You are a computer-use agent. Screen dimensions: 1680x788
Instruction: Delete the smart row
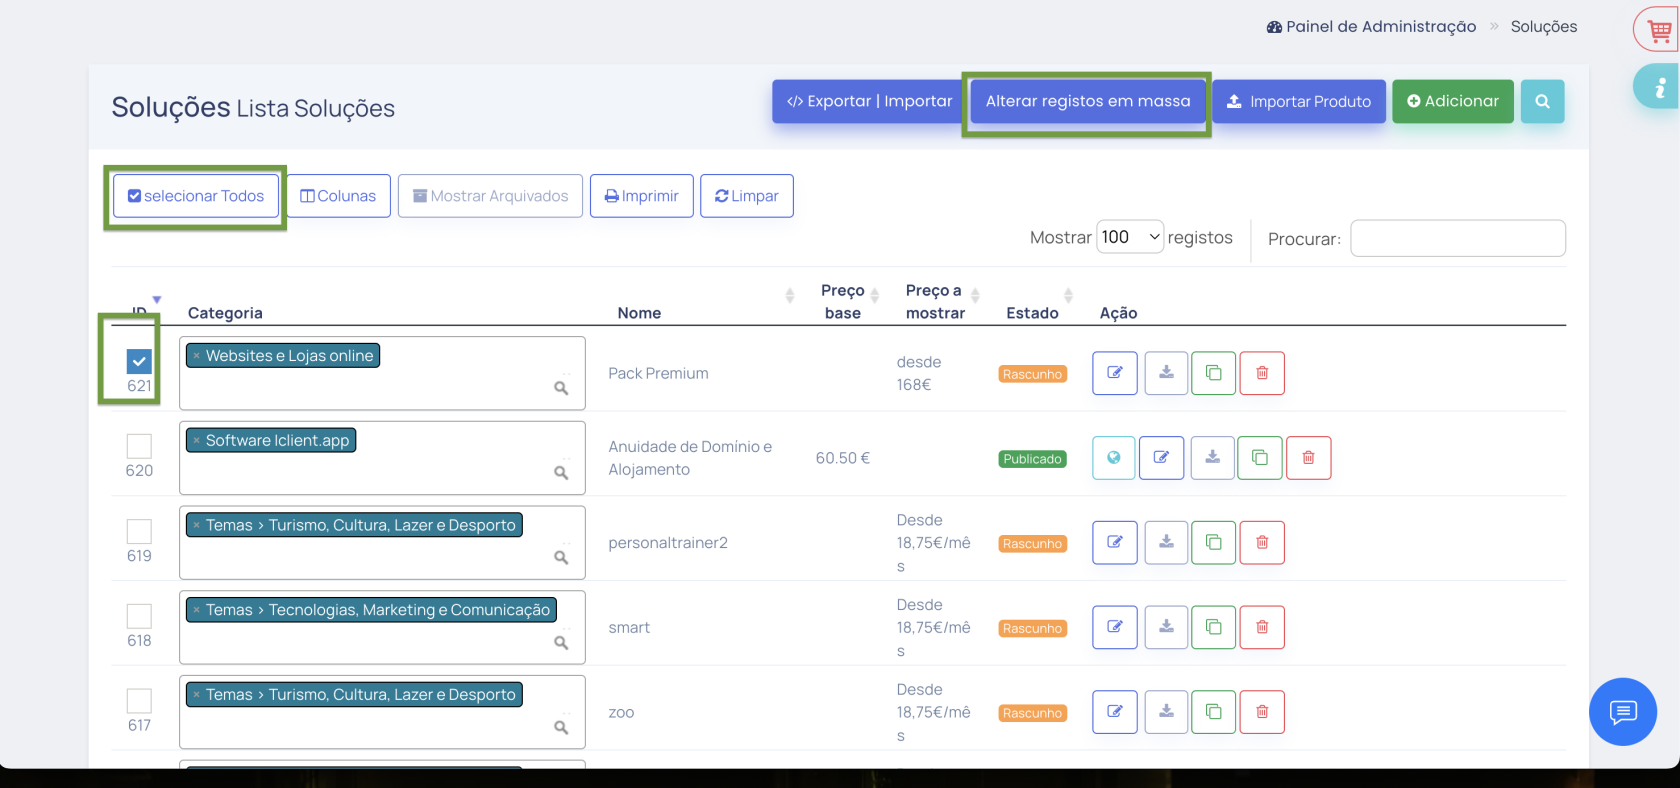pos(1262,628)
